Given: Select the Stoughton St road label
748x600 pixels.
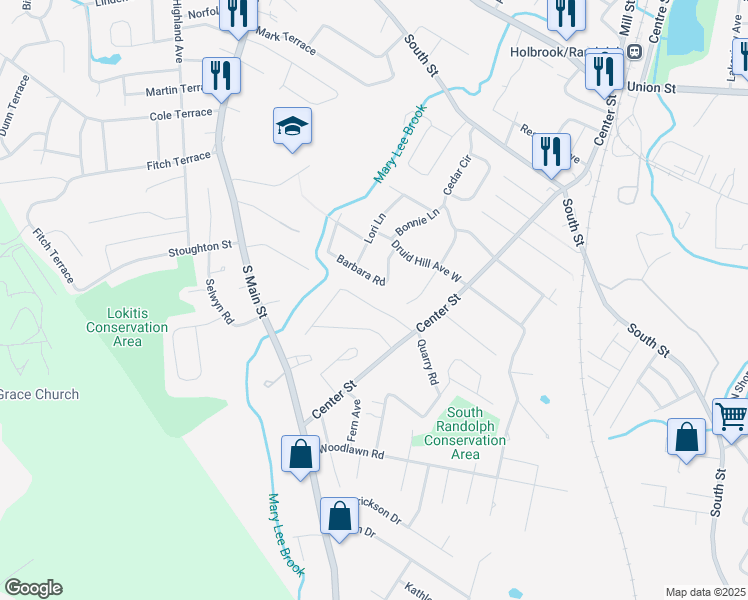Looking at the screenshot, I should 200,248.
